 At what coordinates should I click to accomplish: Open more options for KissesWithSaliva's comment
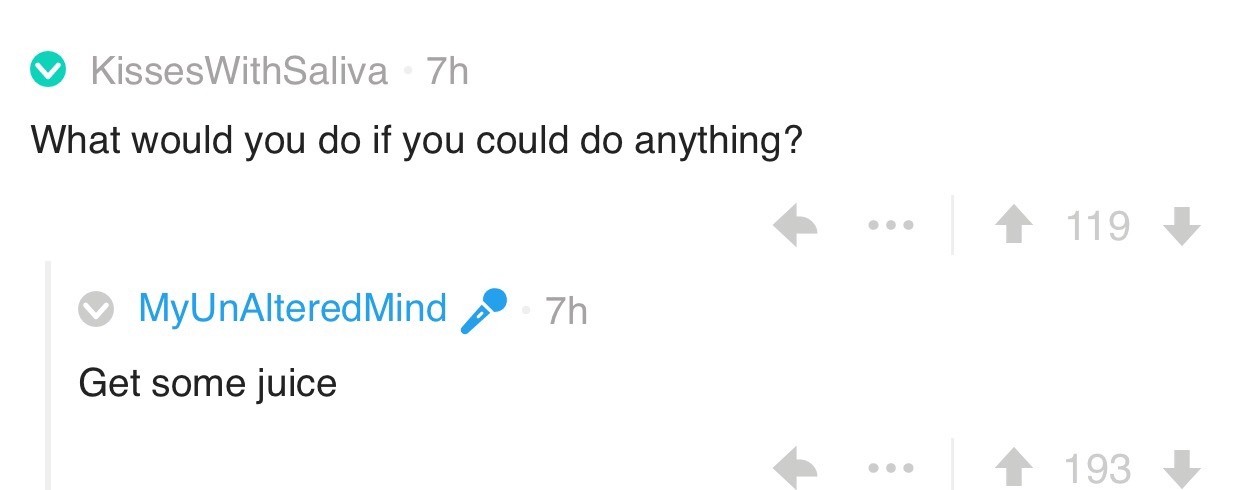(888, 227)
